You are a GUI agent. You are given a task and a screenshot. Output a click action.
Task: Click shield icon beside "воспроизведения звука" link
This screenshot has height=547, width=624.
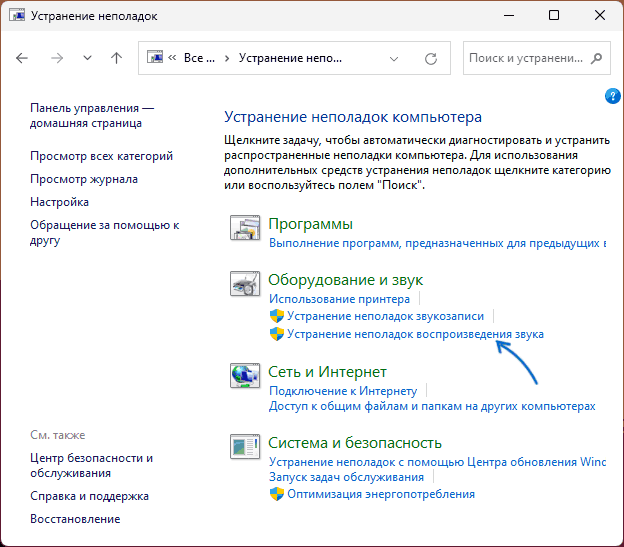277,334
